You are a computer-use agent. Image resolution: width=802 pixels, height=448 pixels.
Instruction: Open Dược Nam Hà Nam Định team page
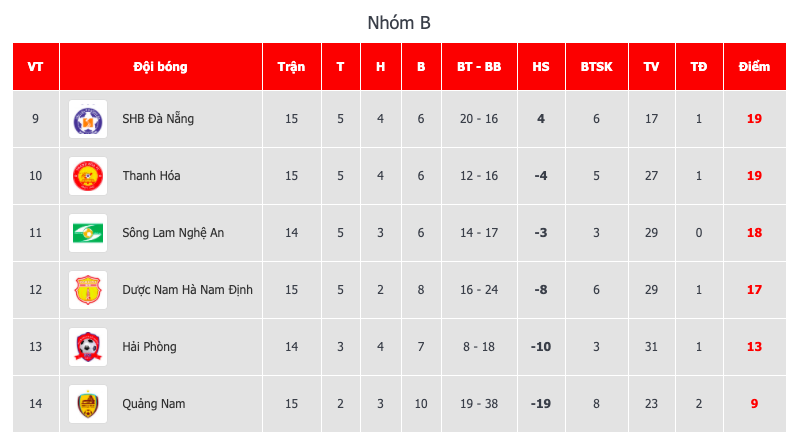click(187, 290)
